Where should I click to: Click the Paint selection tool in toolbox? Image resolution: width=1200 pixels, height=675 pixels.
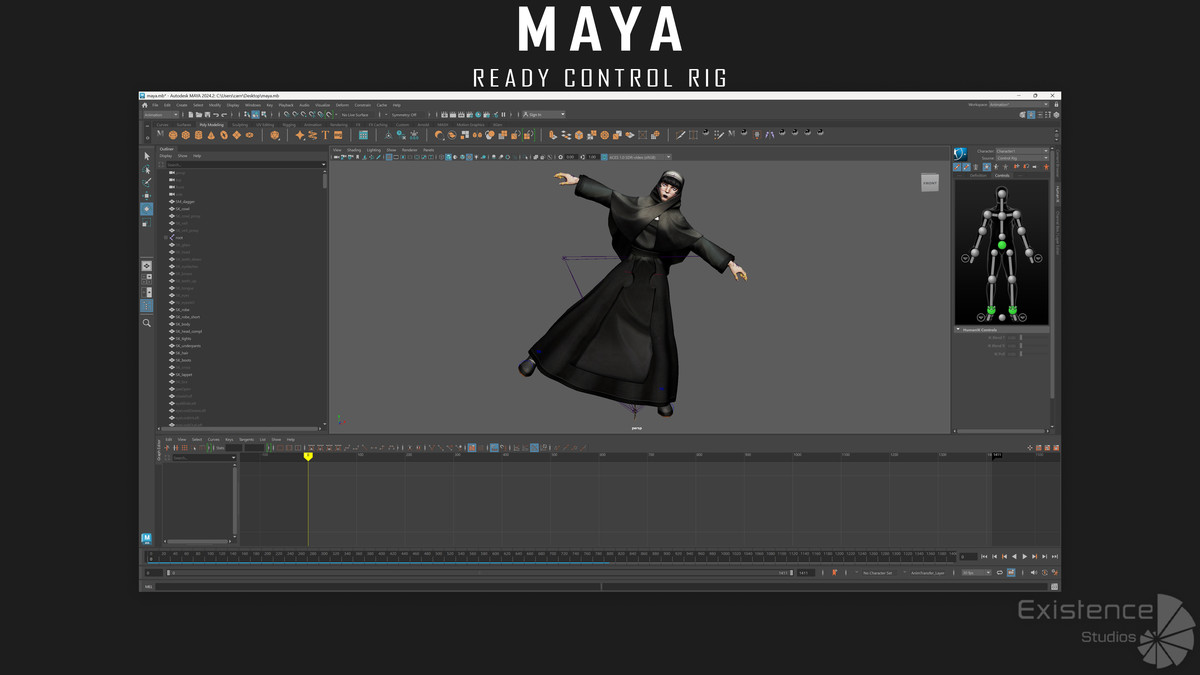tap(147, 183)
